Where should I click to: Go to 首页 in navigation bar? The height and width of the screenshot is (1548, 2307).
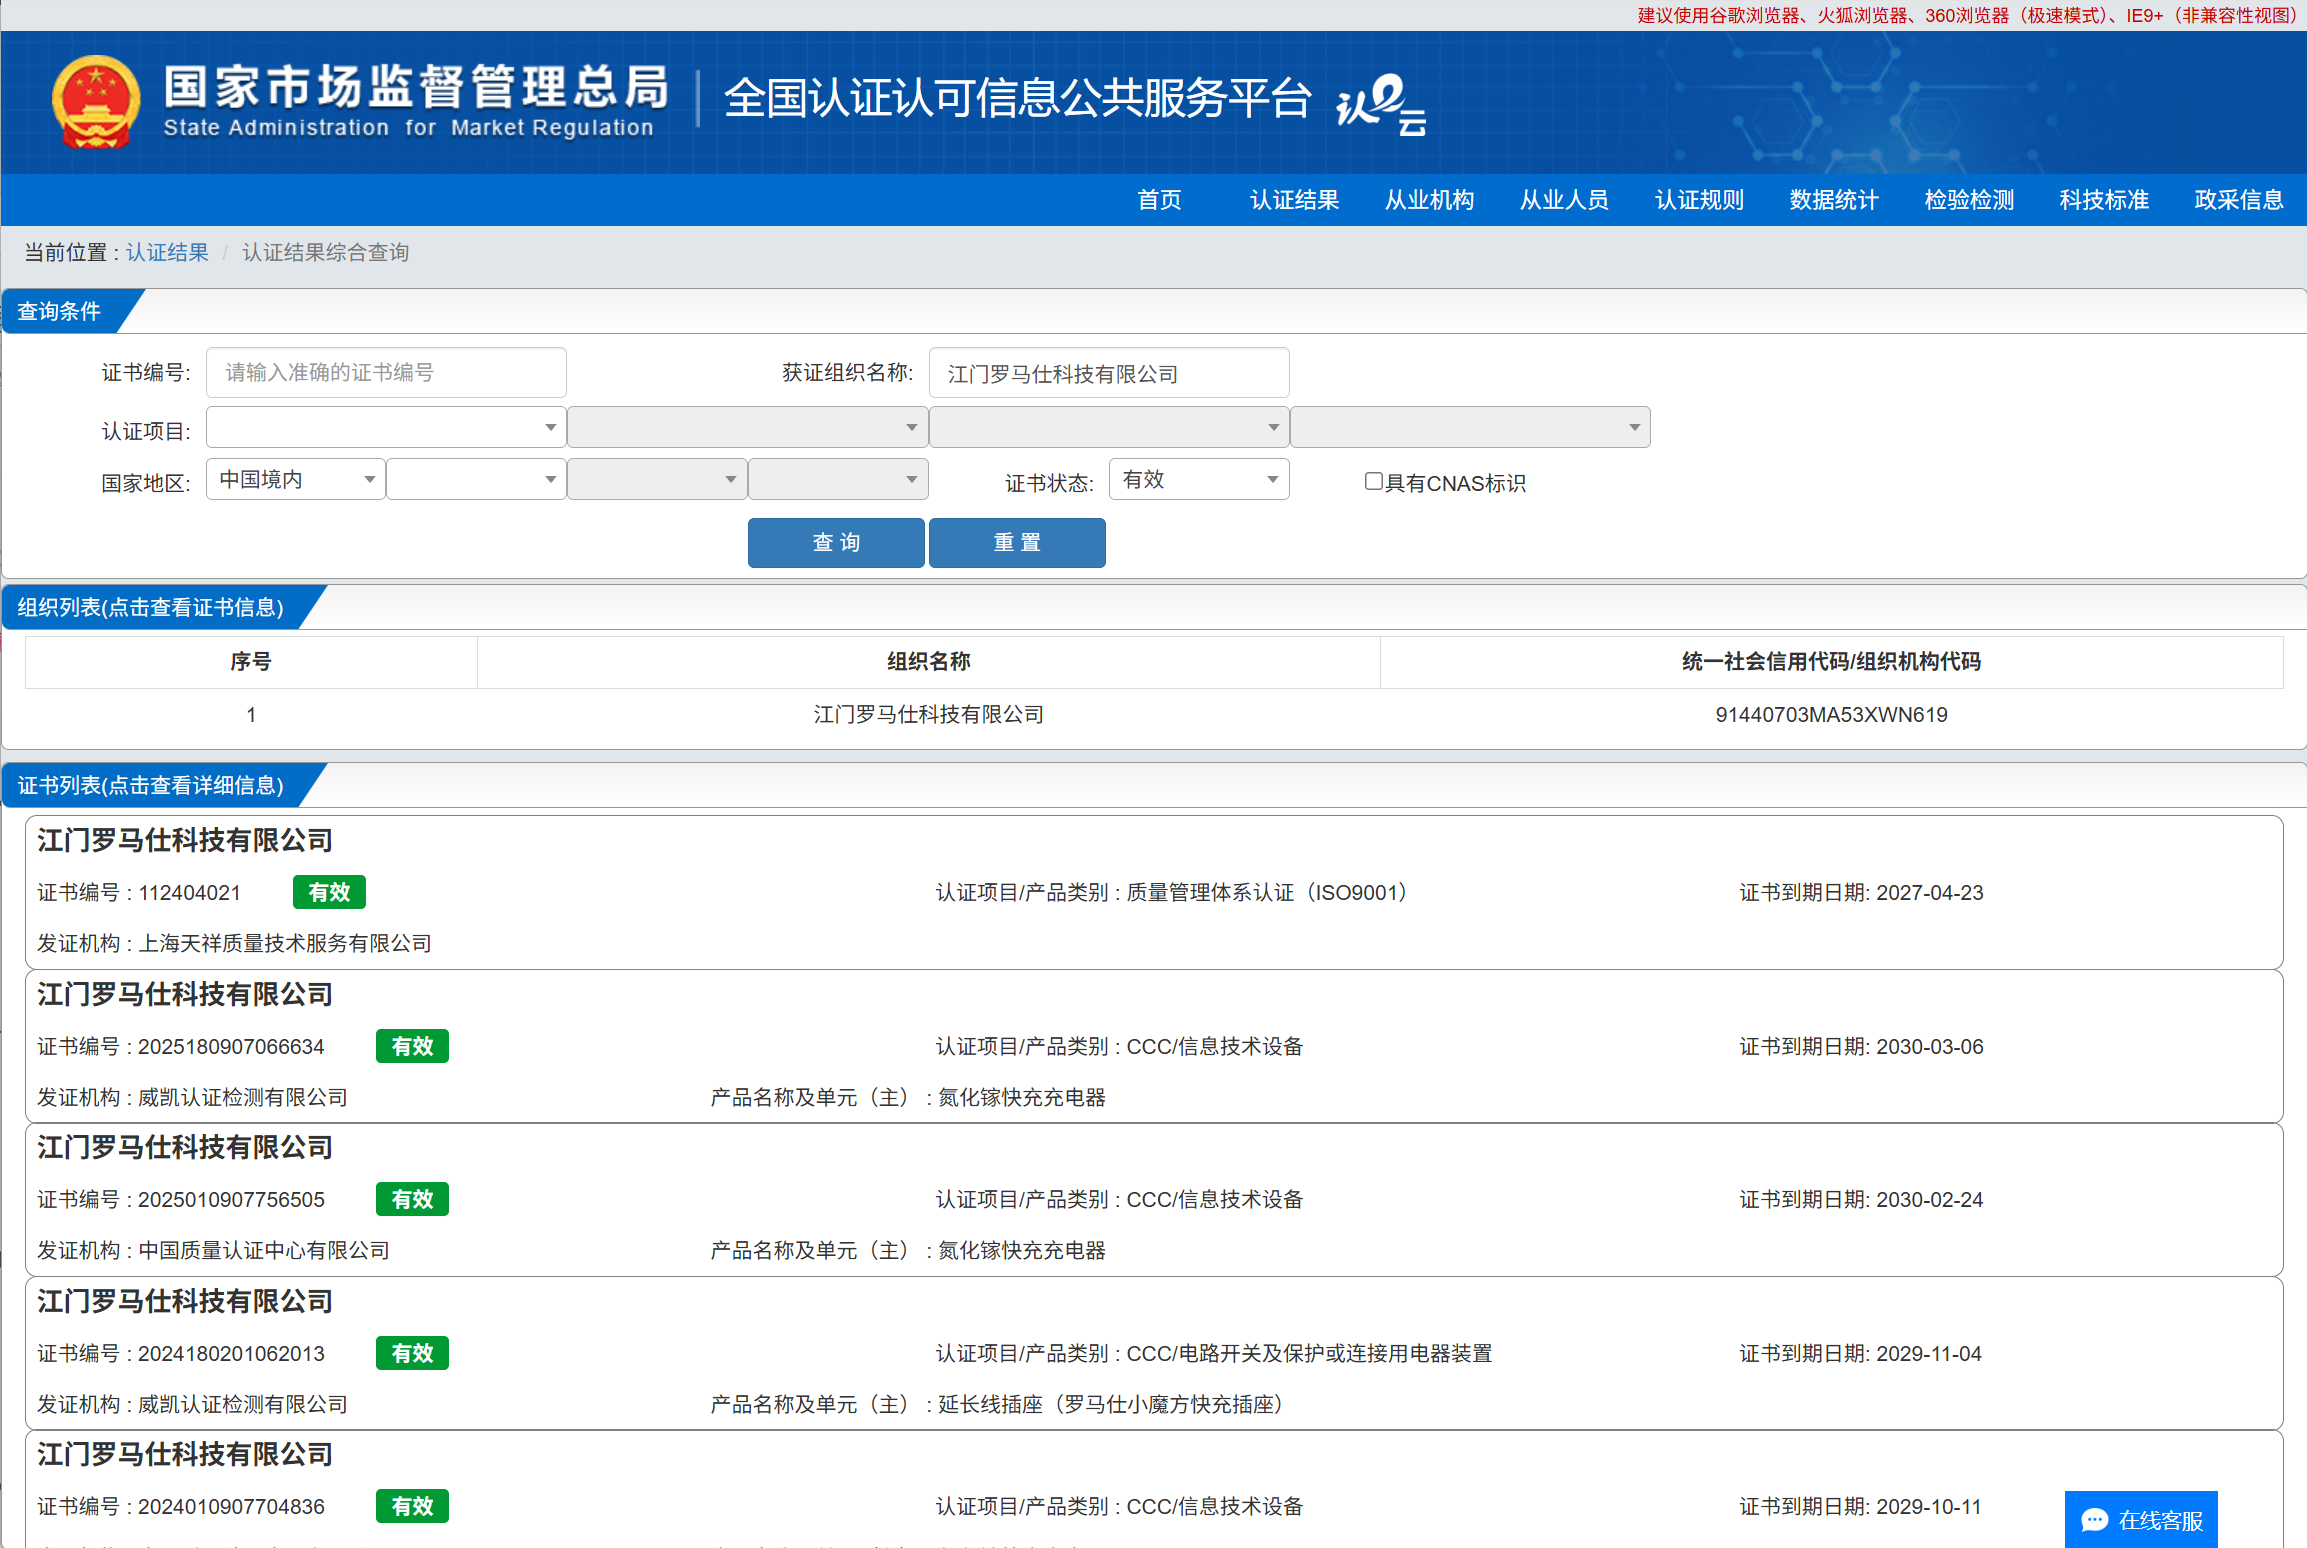[1159, 200]
